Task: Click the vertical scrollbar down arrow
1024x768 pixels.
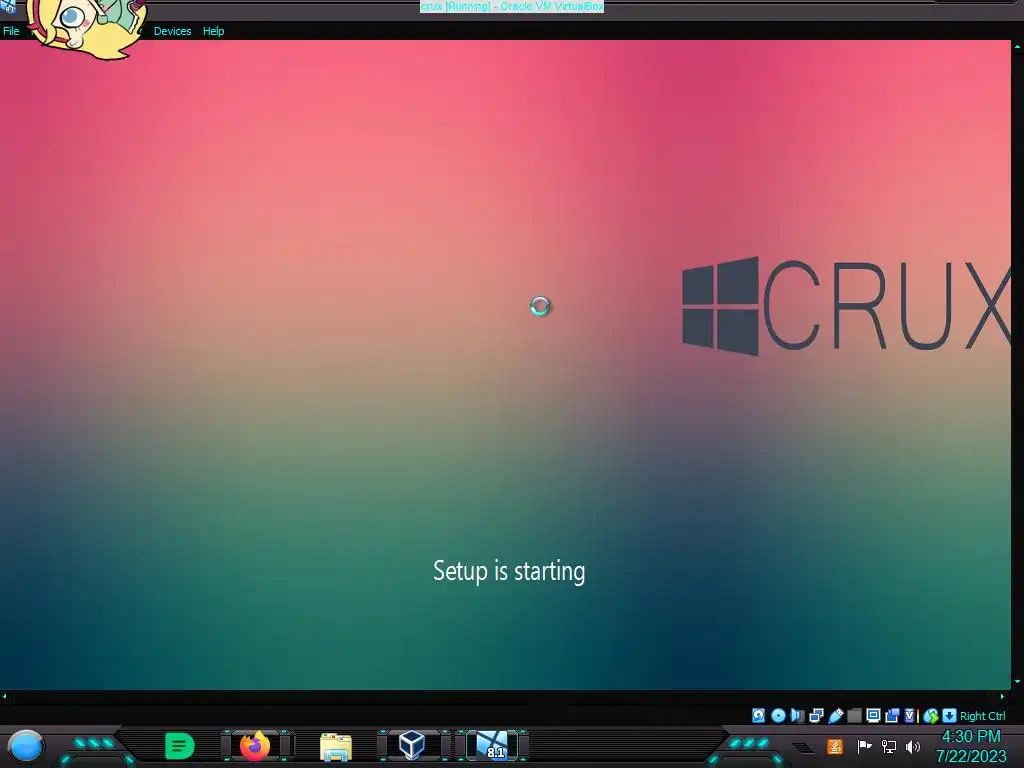Action: pyautogui.click(x=1017, y=682)
